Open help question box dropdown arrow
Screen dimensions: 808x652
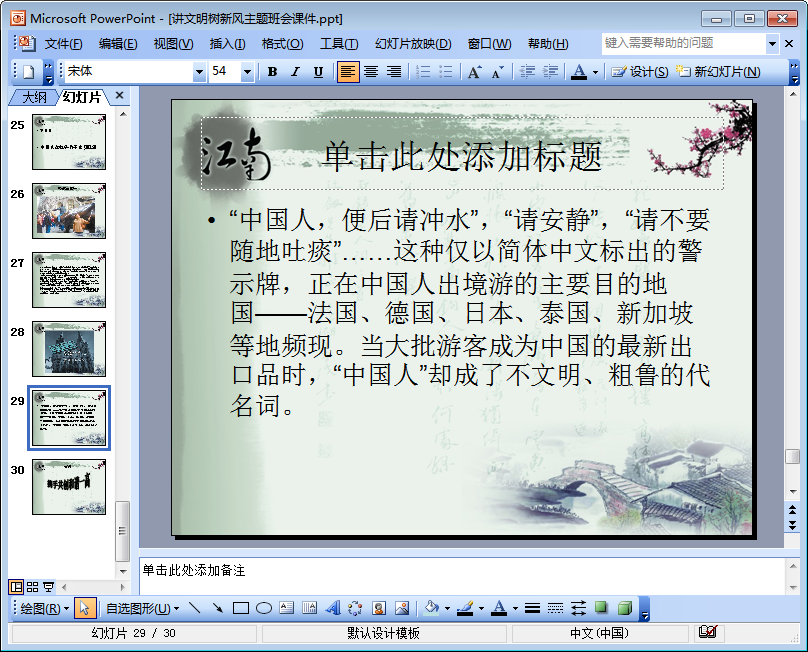click(772, 44)
